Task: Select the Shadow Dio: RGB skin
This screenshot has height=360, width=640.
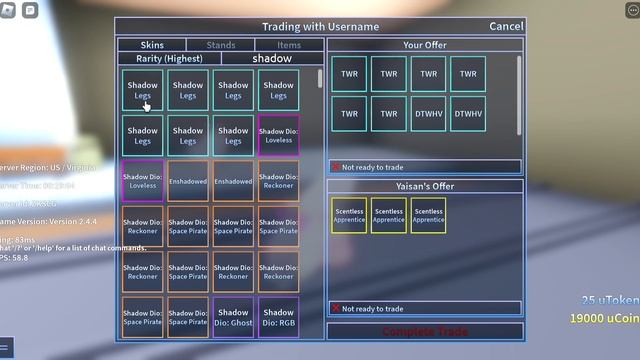Action: 278,317
